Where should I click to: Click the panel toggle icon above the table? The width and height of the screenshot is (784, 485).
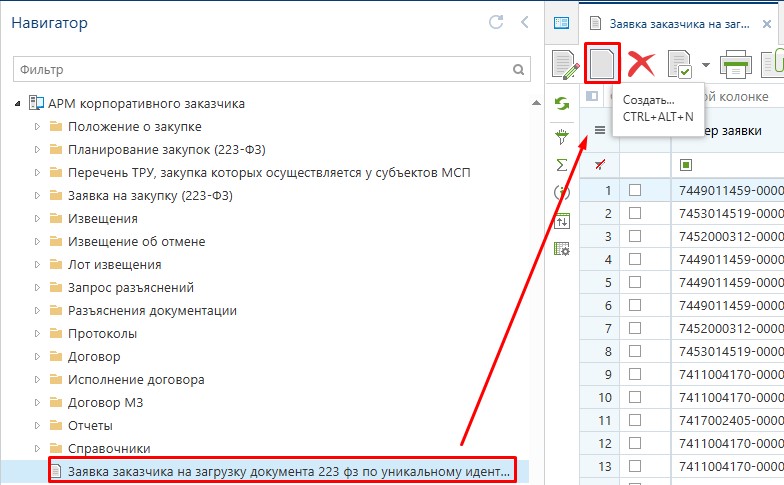(592, 96)
